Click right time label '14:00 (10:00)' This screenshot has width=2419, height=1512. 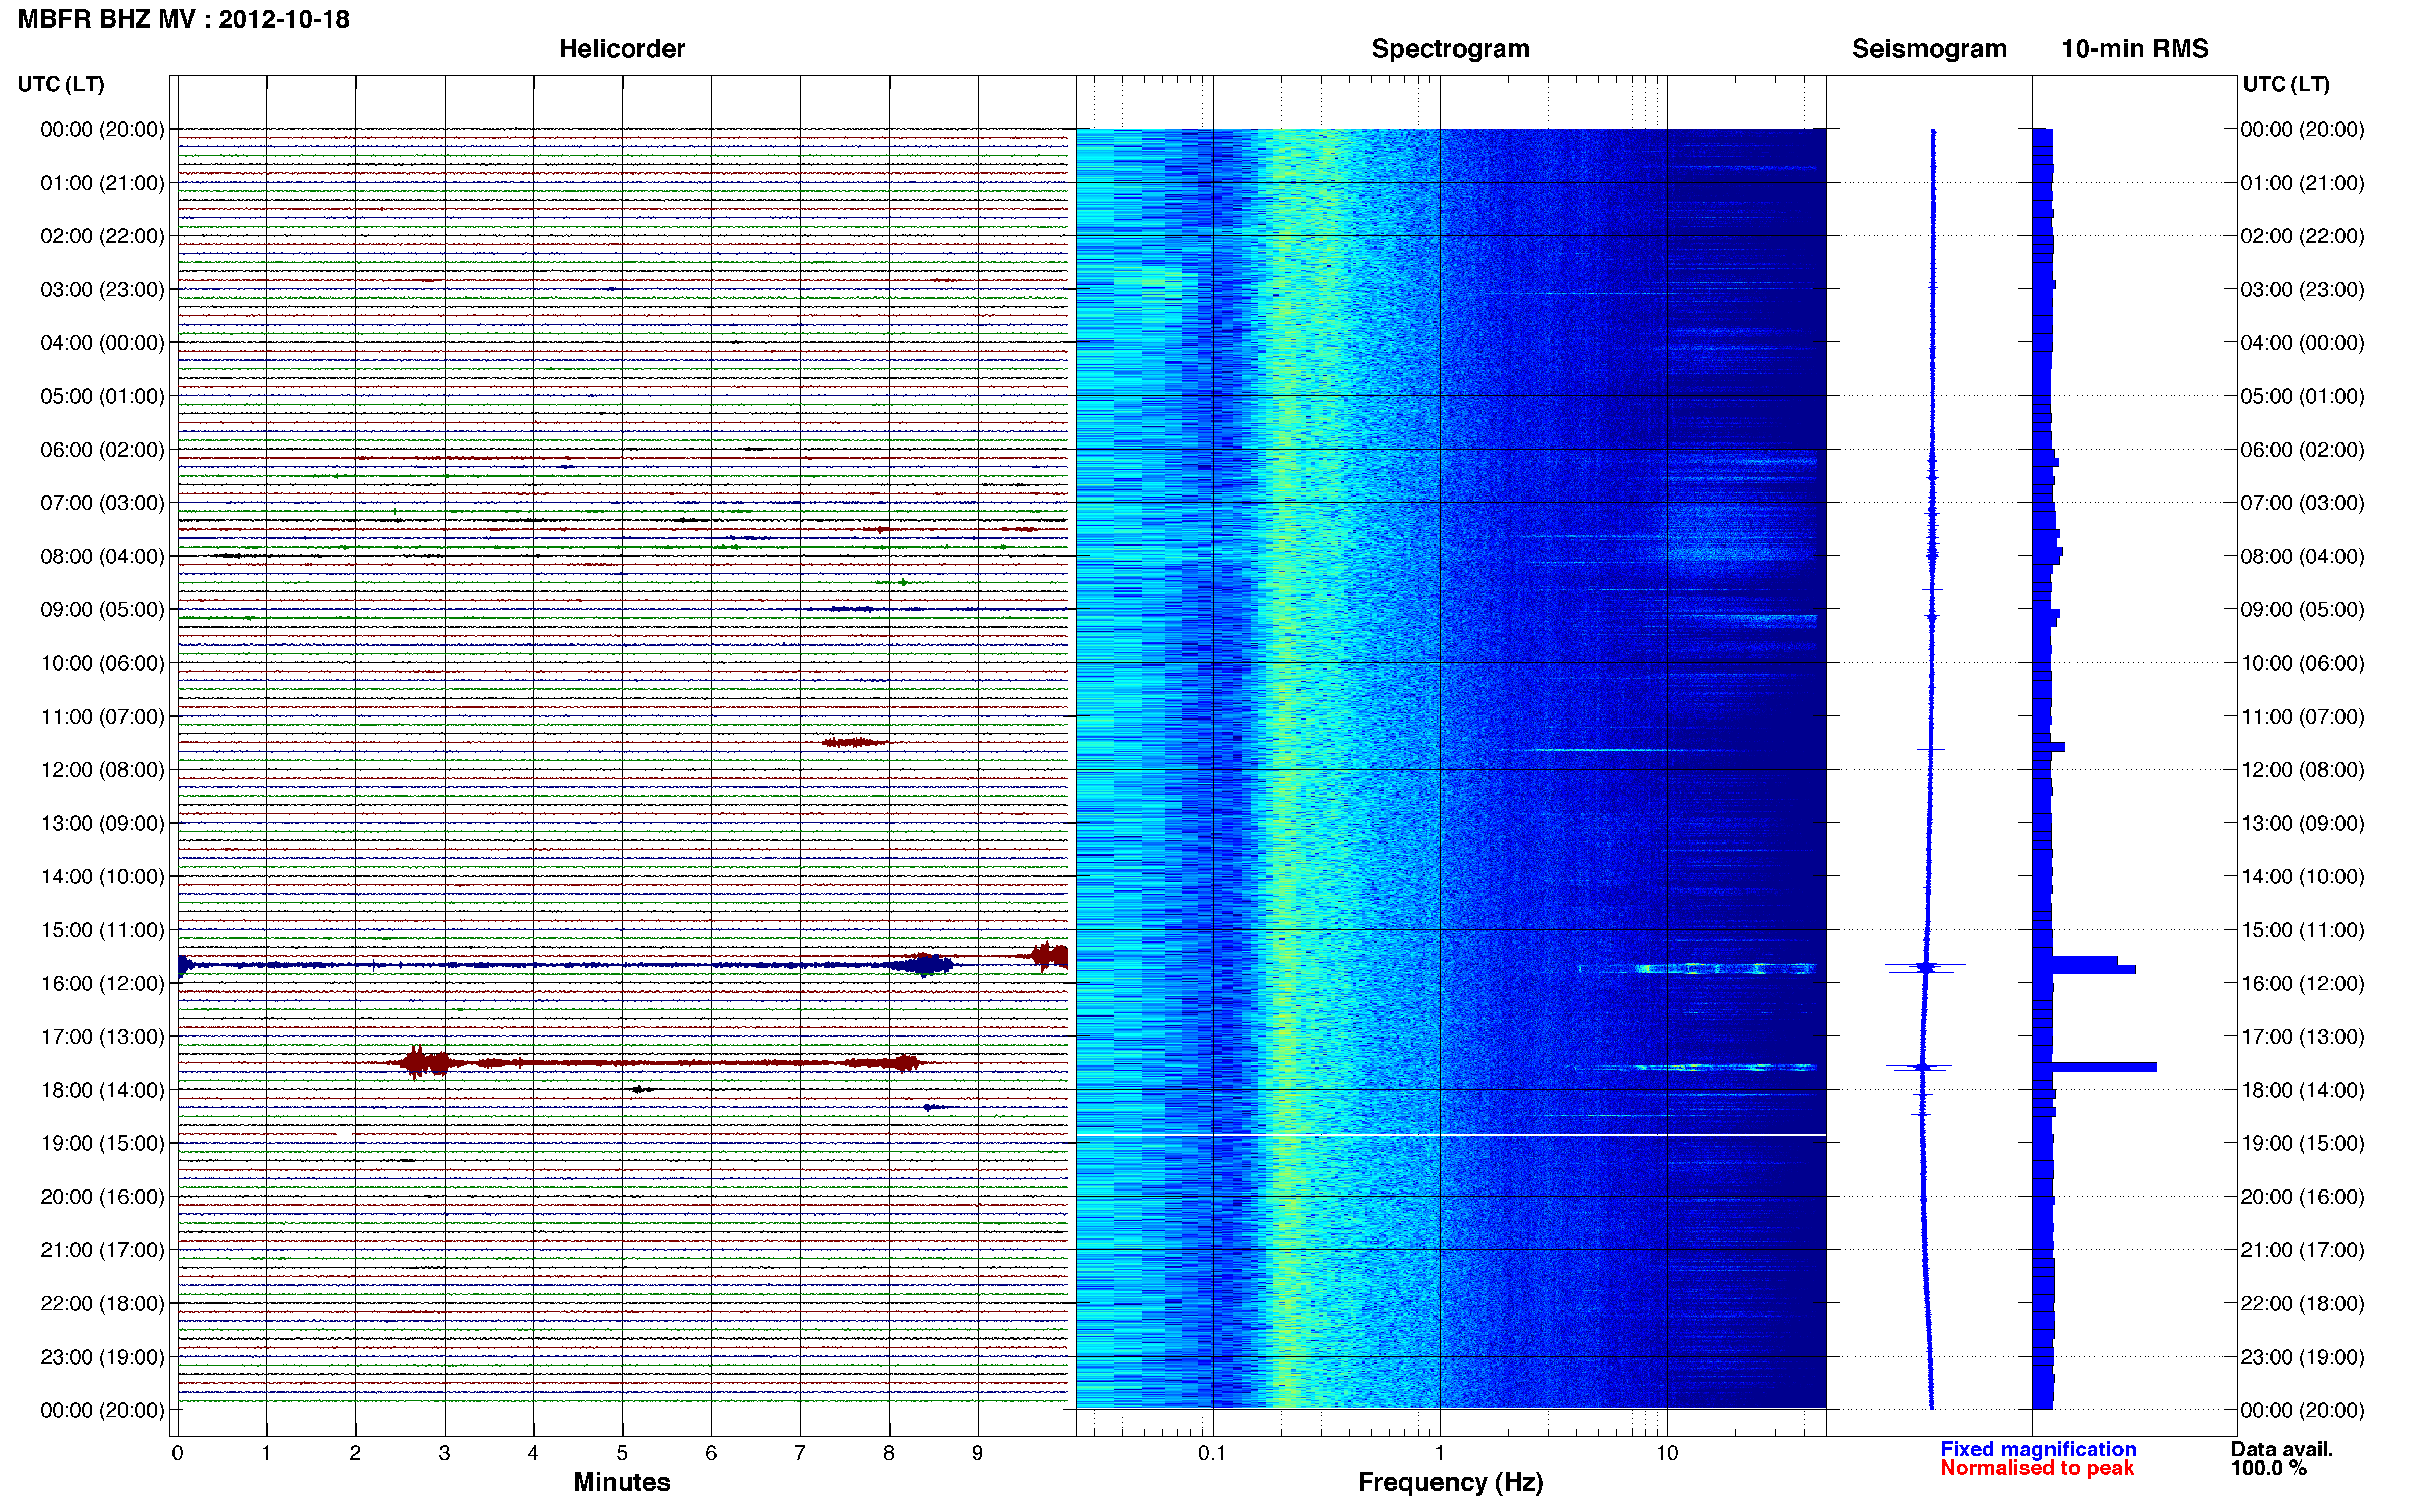click(2302, 876)
